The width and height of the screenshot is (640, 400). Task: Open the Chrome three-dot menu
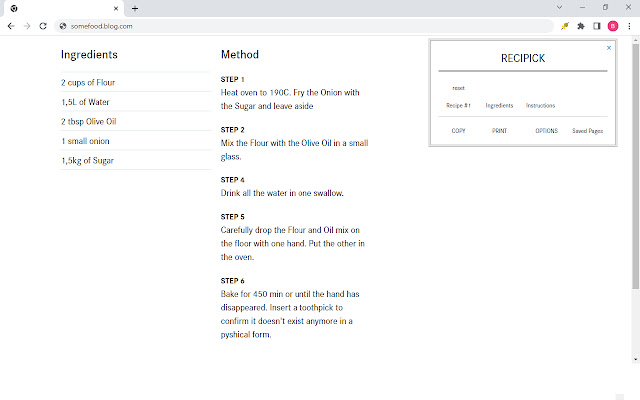click(x=629, y=26)
